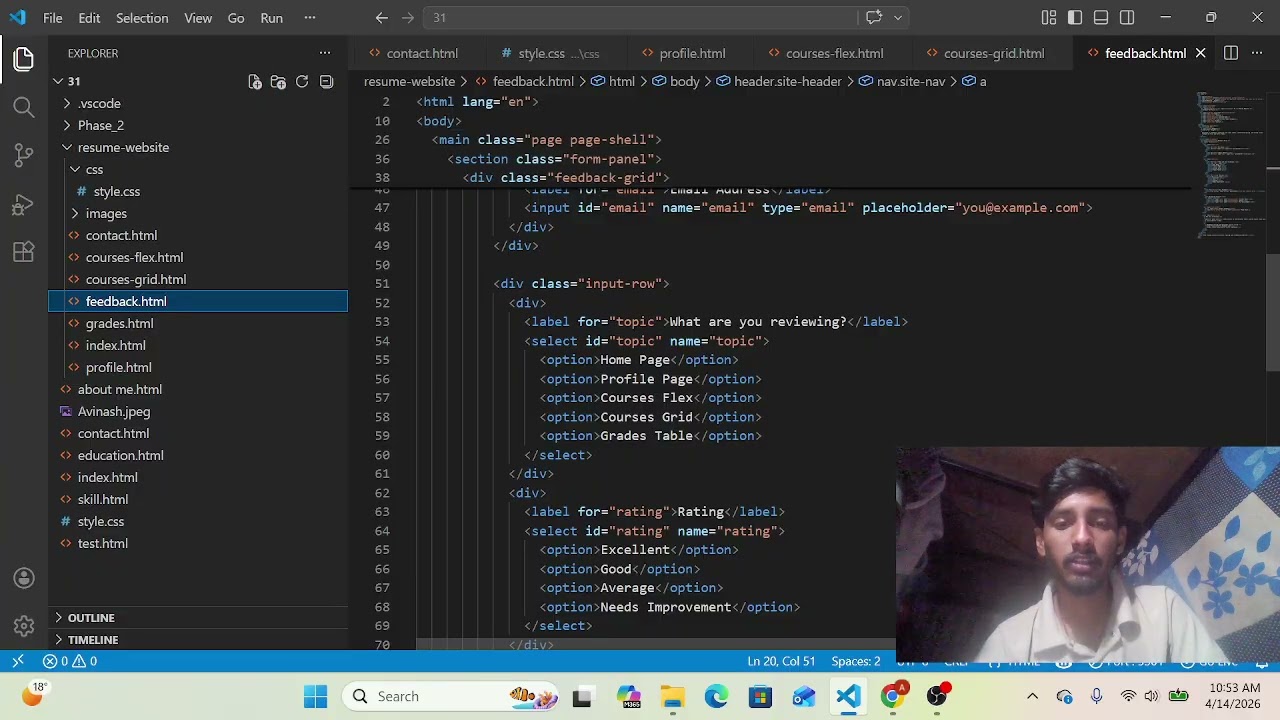
Task: Expand the images folder
Action: (105, 213)
